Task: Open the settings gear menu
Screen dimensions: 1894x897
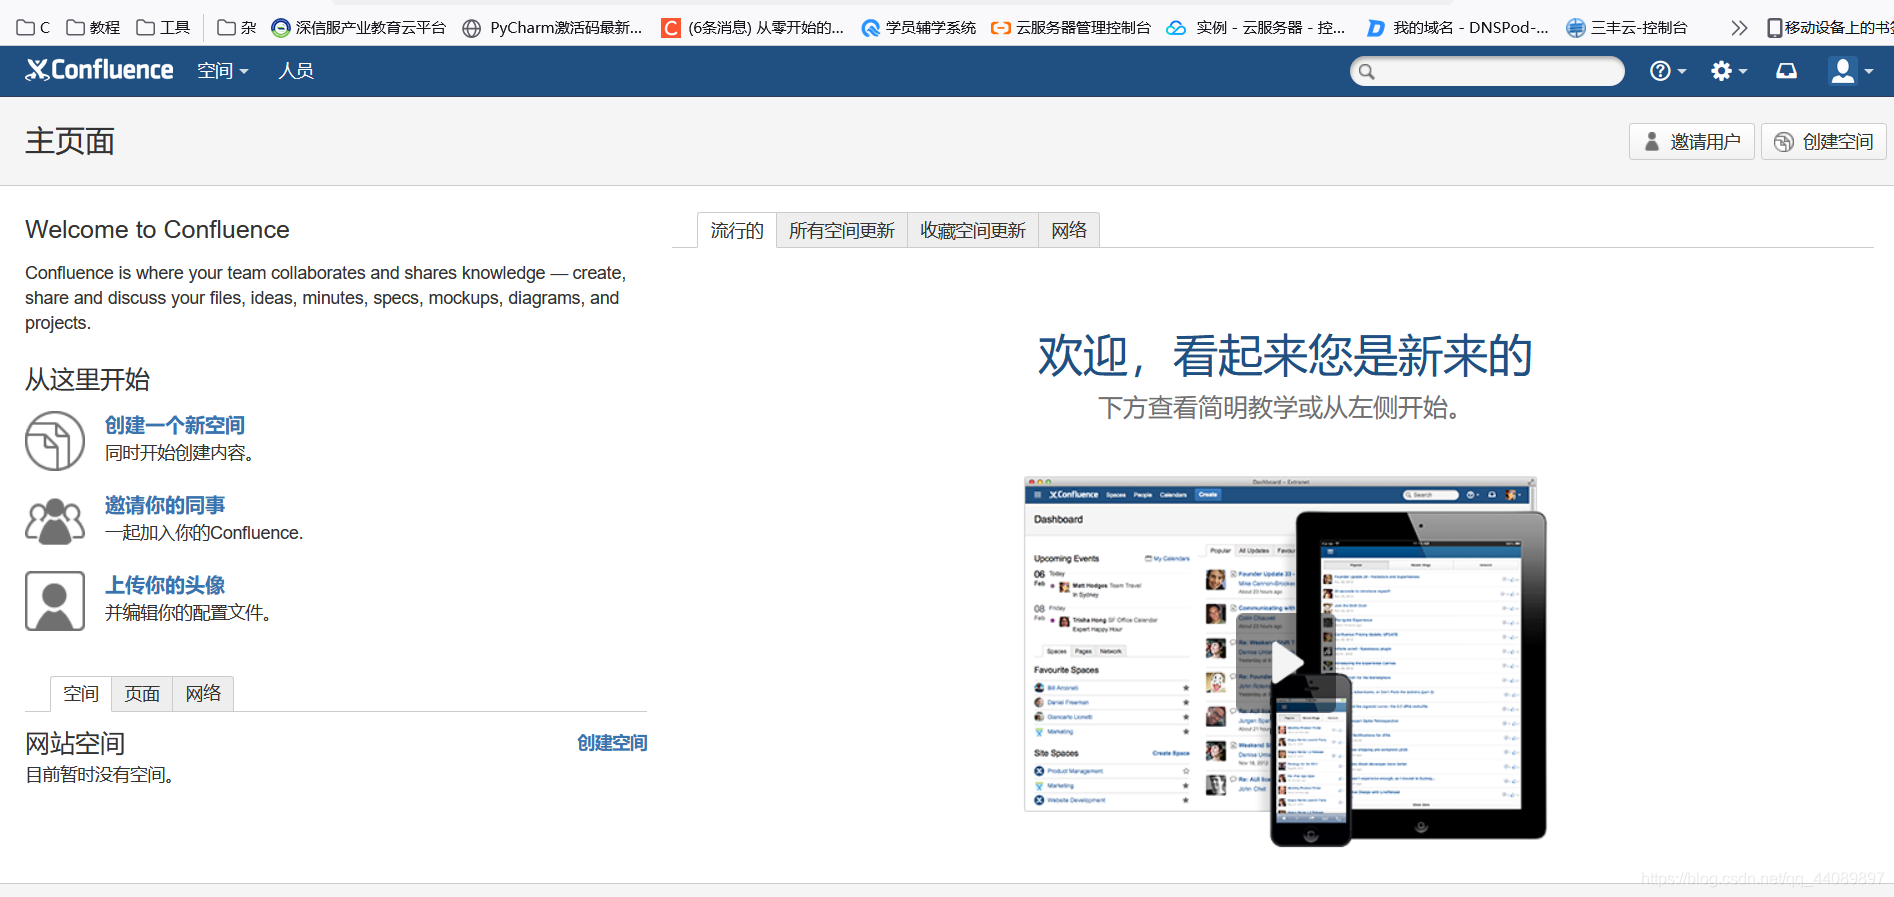Action: pos(1728,71)
